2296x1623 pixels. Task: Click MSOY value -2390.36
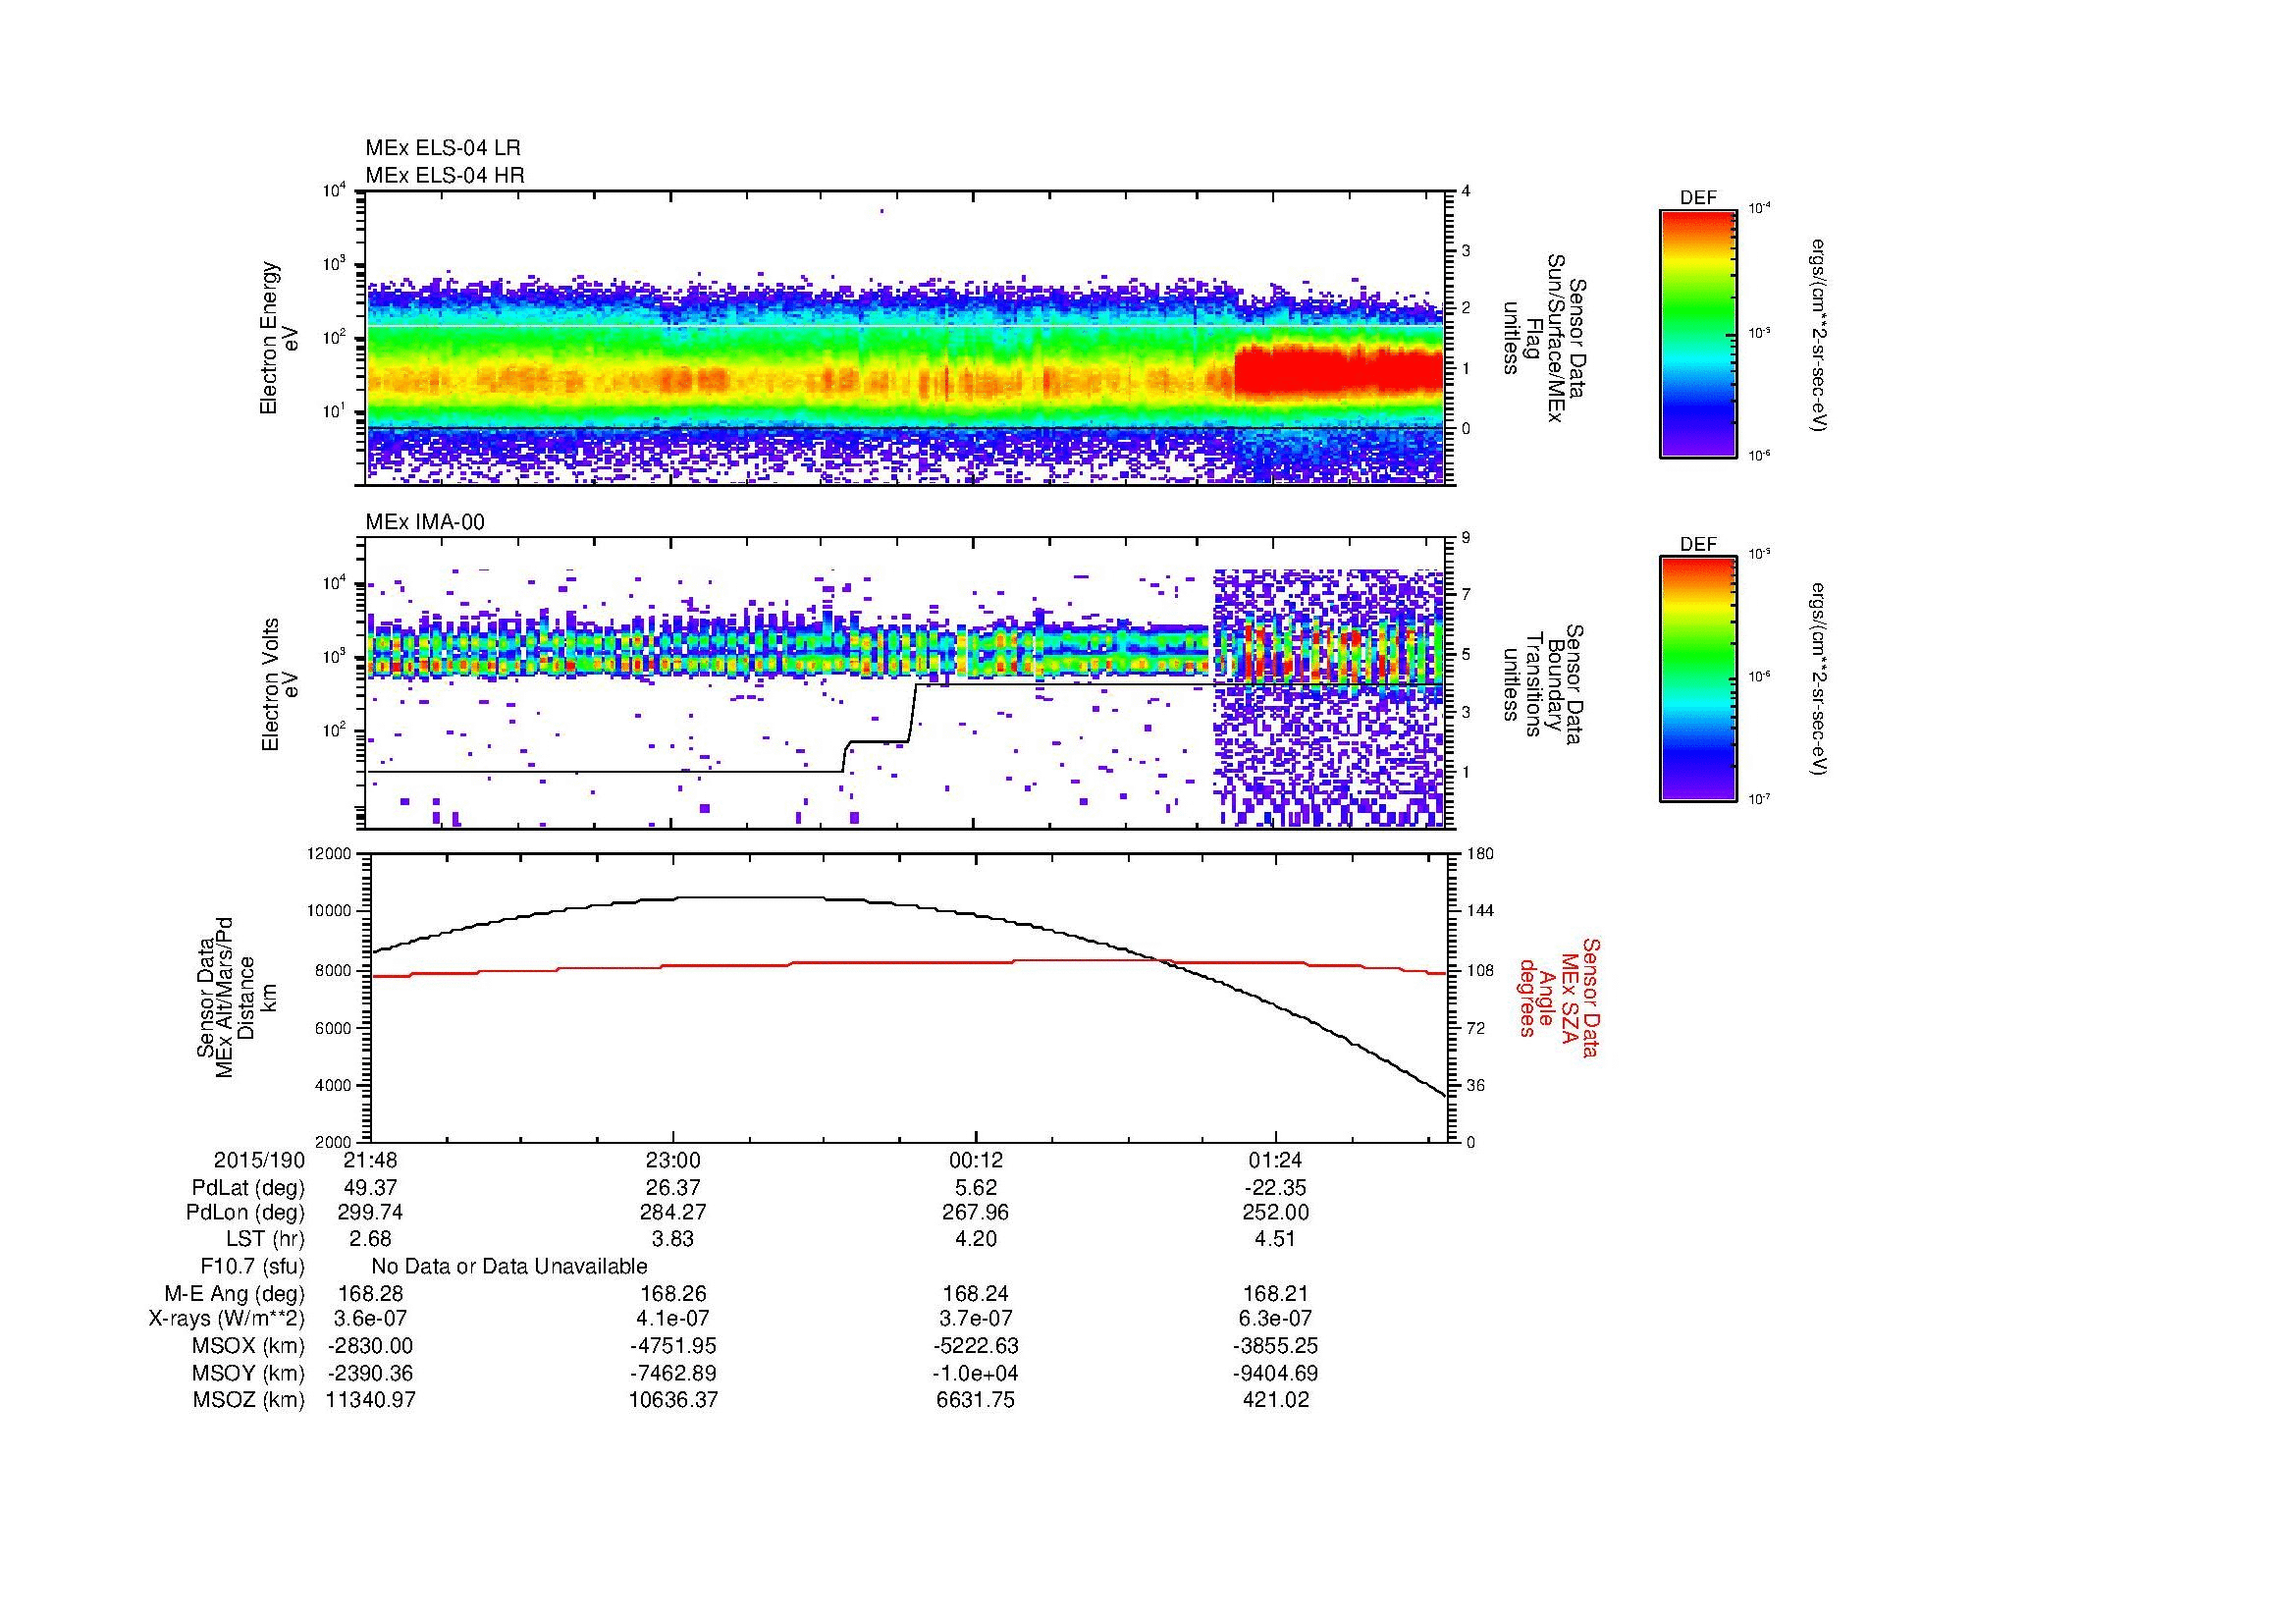371,1373
